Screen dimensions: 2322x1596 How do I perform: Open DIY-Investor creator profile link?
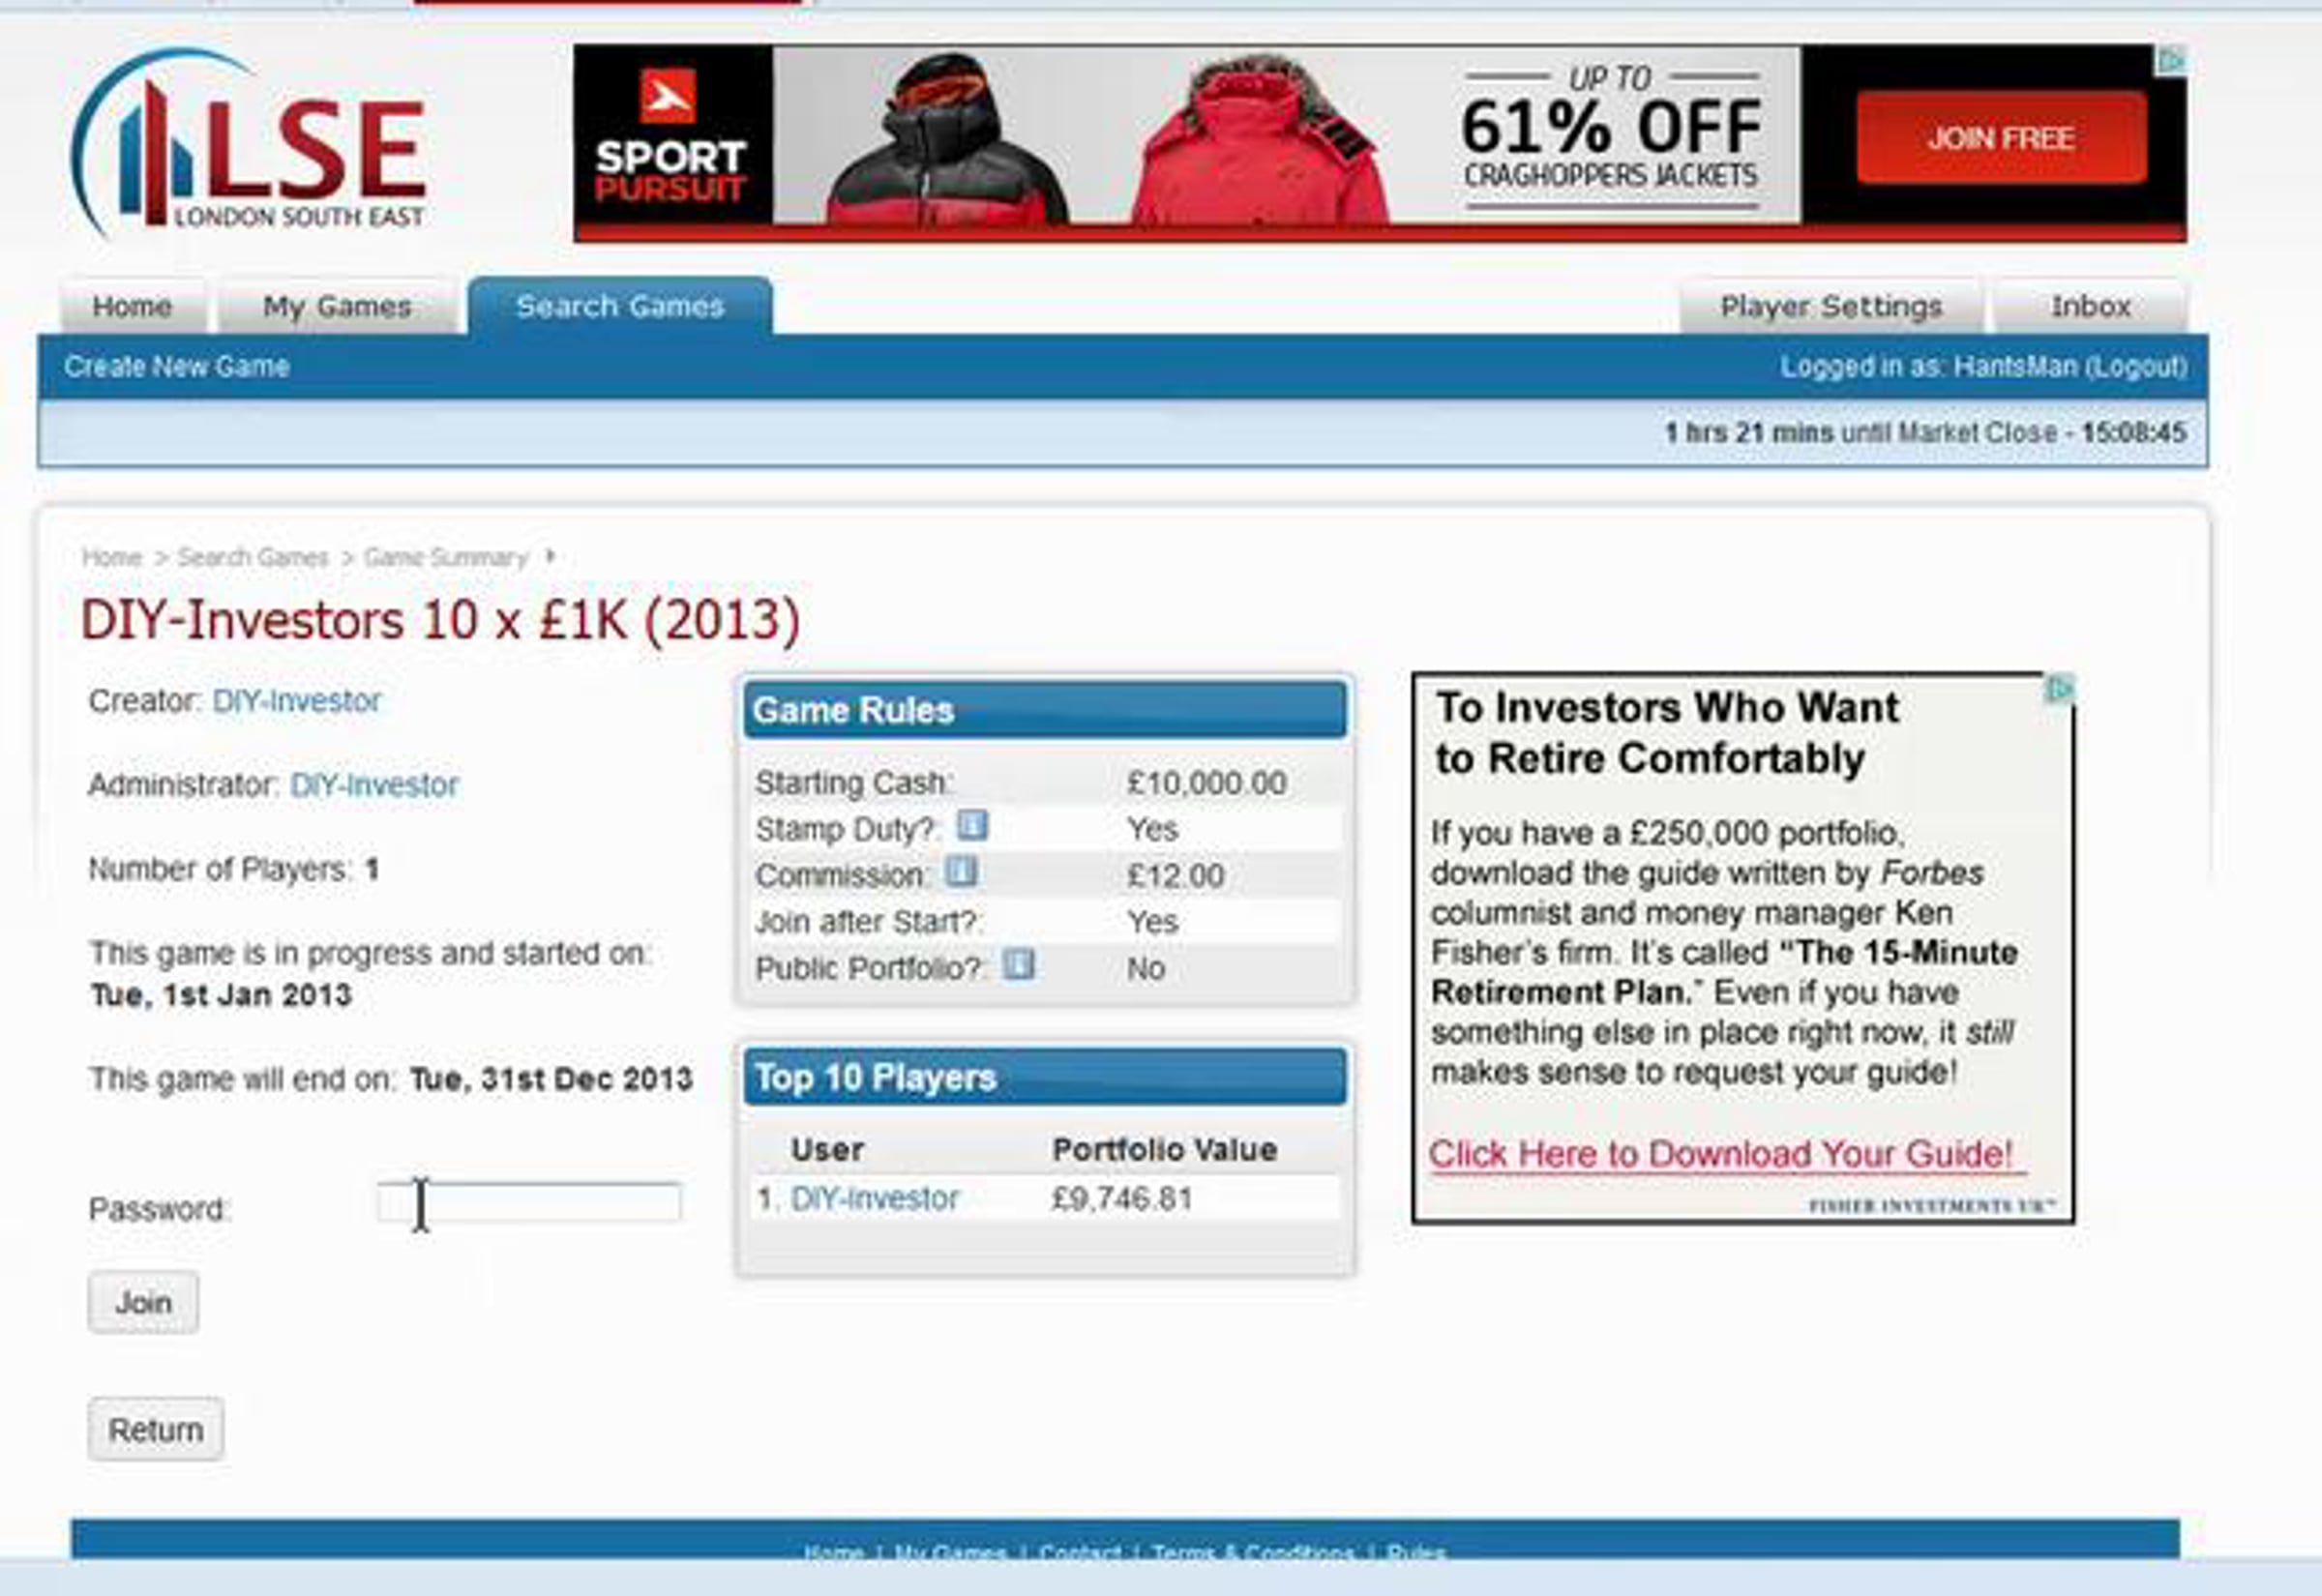[x=296, y=701]
